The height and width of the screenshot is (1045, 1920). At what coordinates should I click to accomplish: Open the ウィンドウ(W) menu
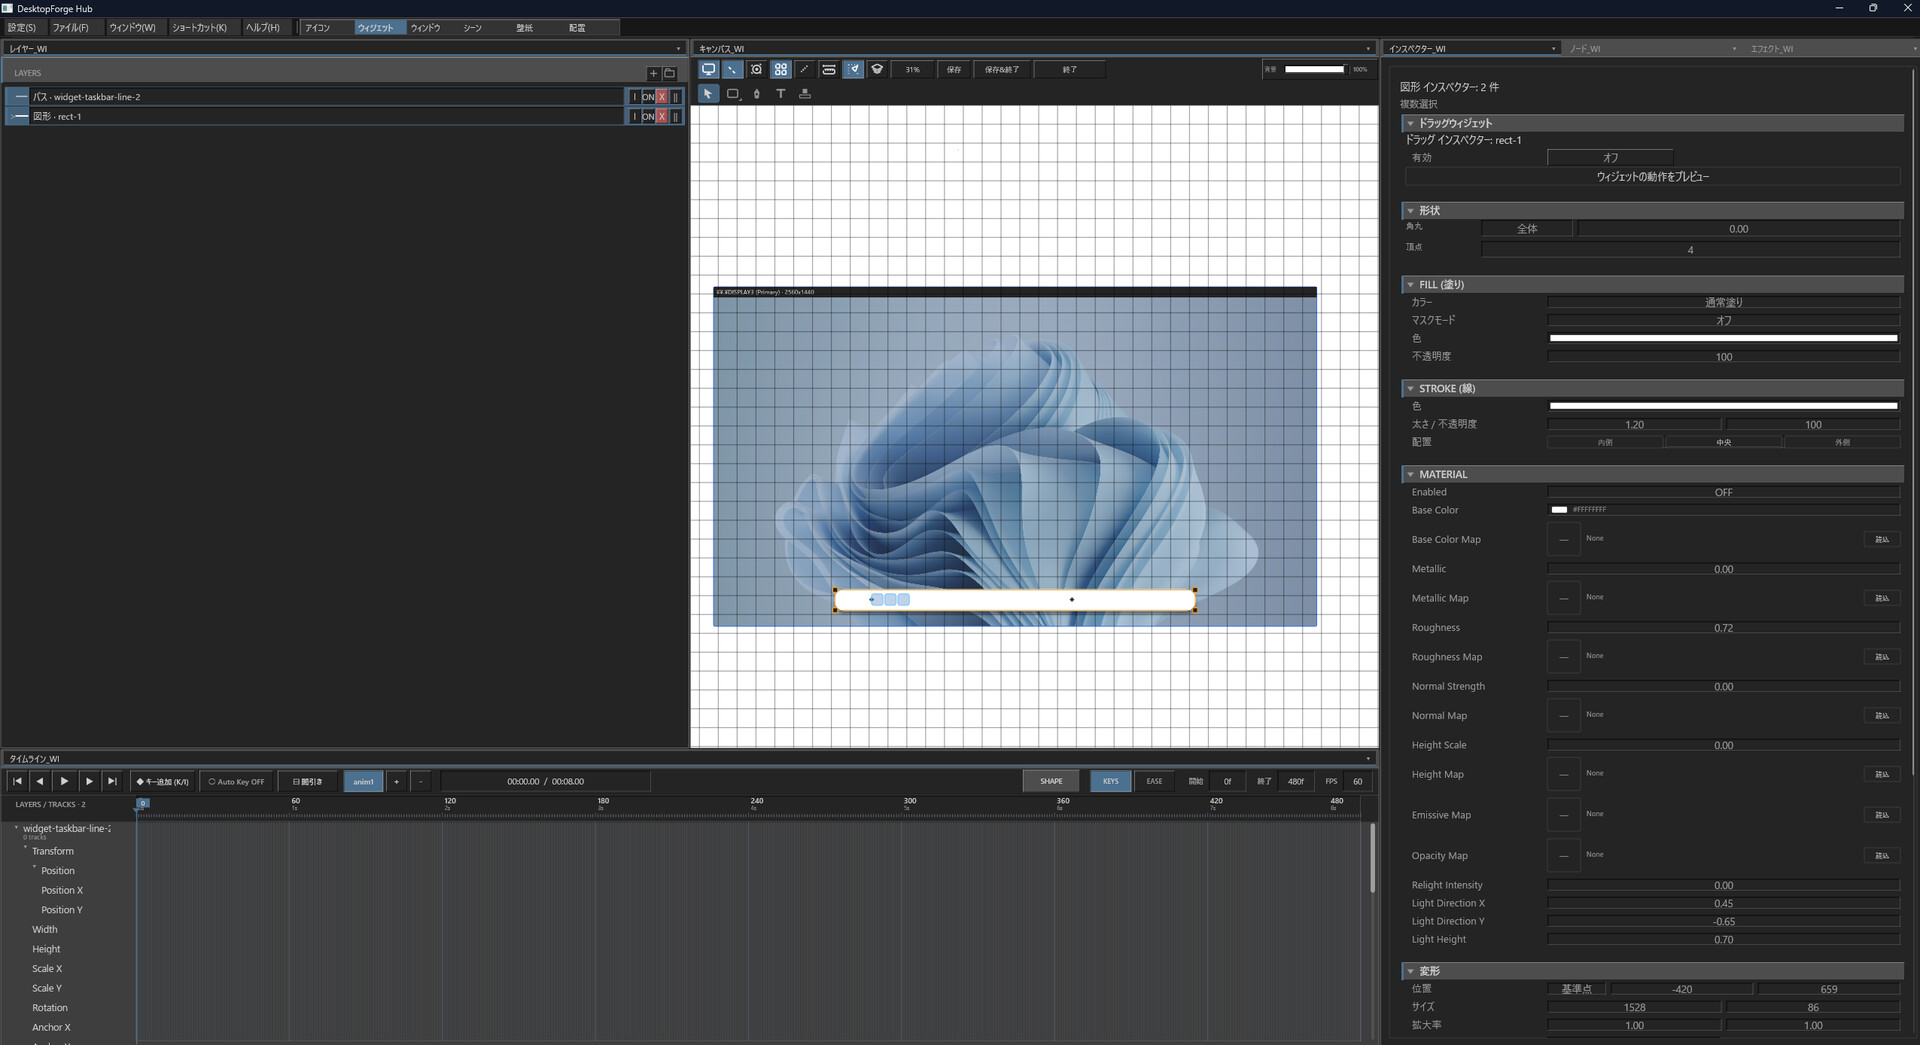132,28
